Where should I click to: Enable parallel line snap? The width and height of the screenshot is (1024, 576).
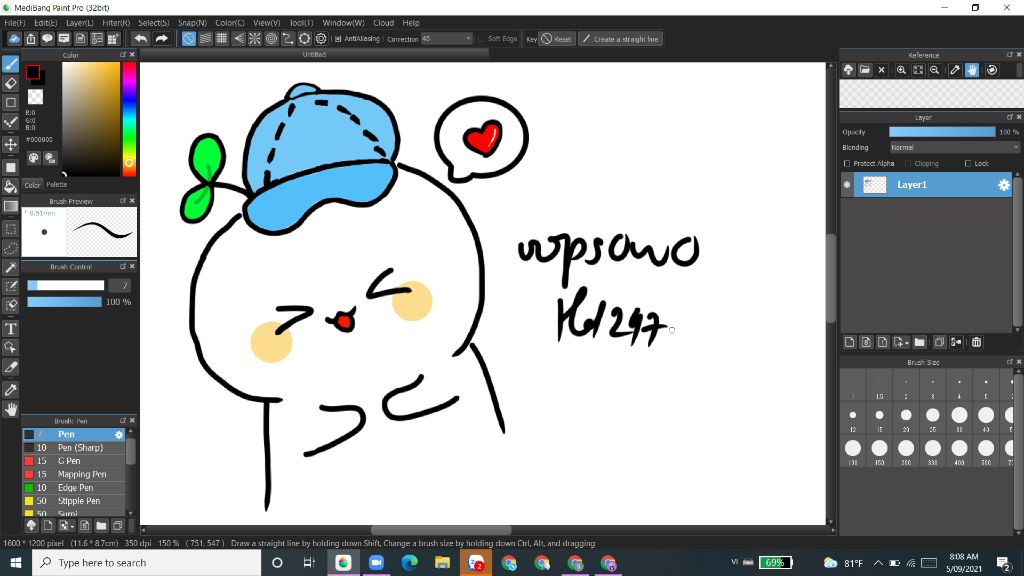tap(205, 39)
